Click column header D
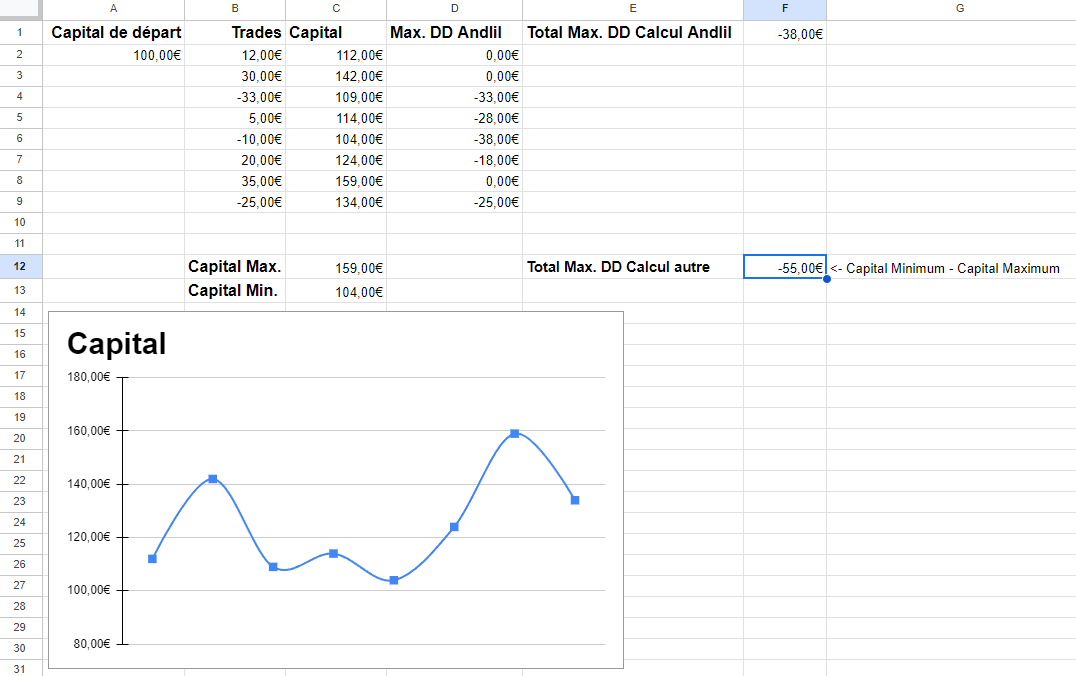Viewport: 1076px width, 676px height. 454,9
